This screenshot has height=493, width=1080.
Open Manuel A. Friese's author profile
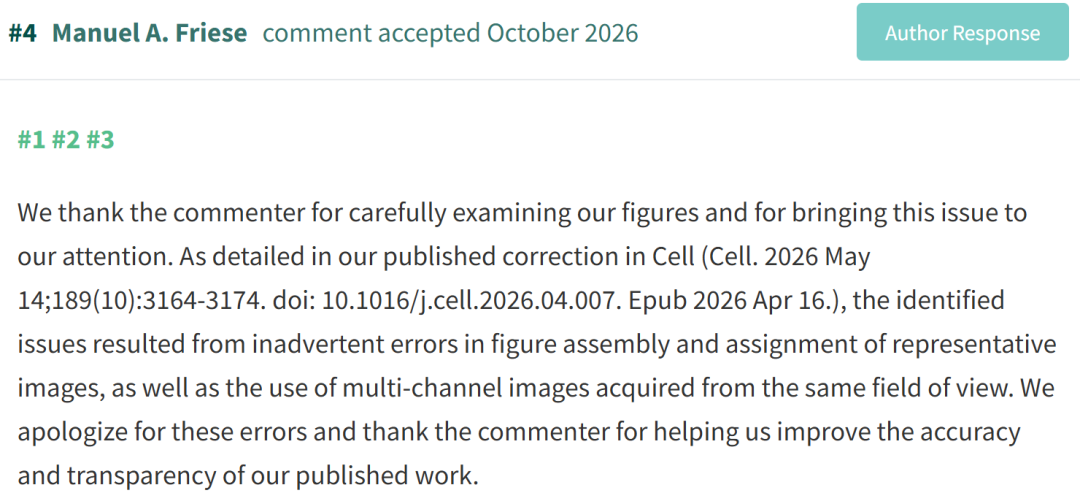tap(149, 33)
